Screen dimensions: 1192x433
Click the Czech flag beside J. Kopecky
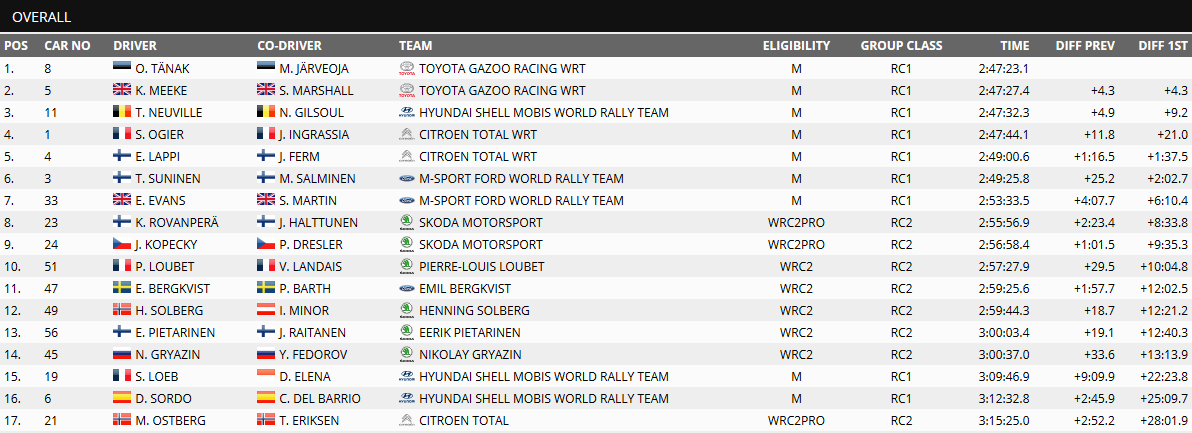(122, 245)
